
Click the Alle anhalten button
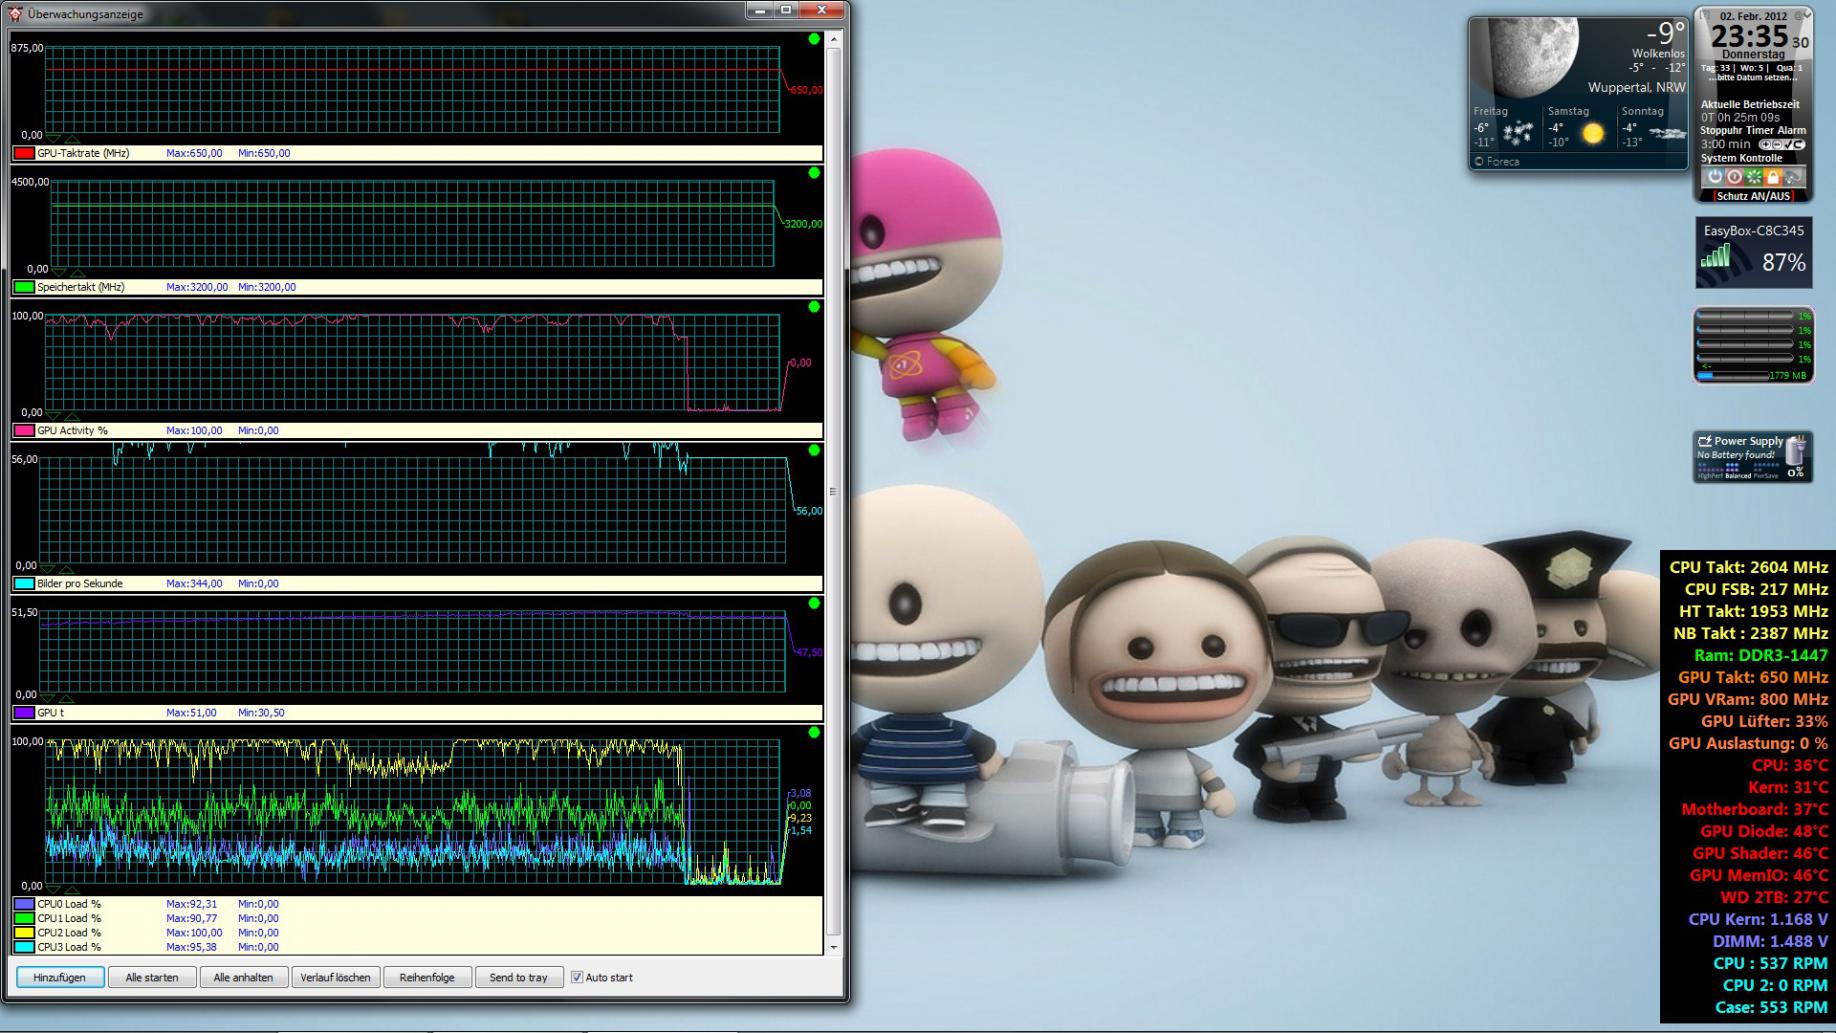pyautogui.click(x=243, y=977)
